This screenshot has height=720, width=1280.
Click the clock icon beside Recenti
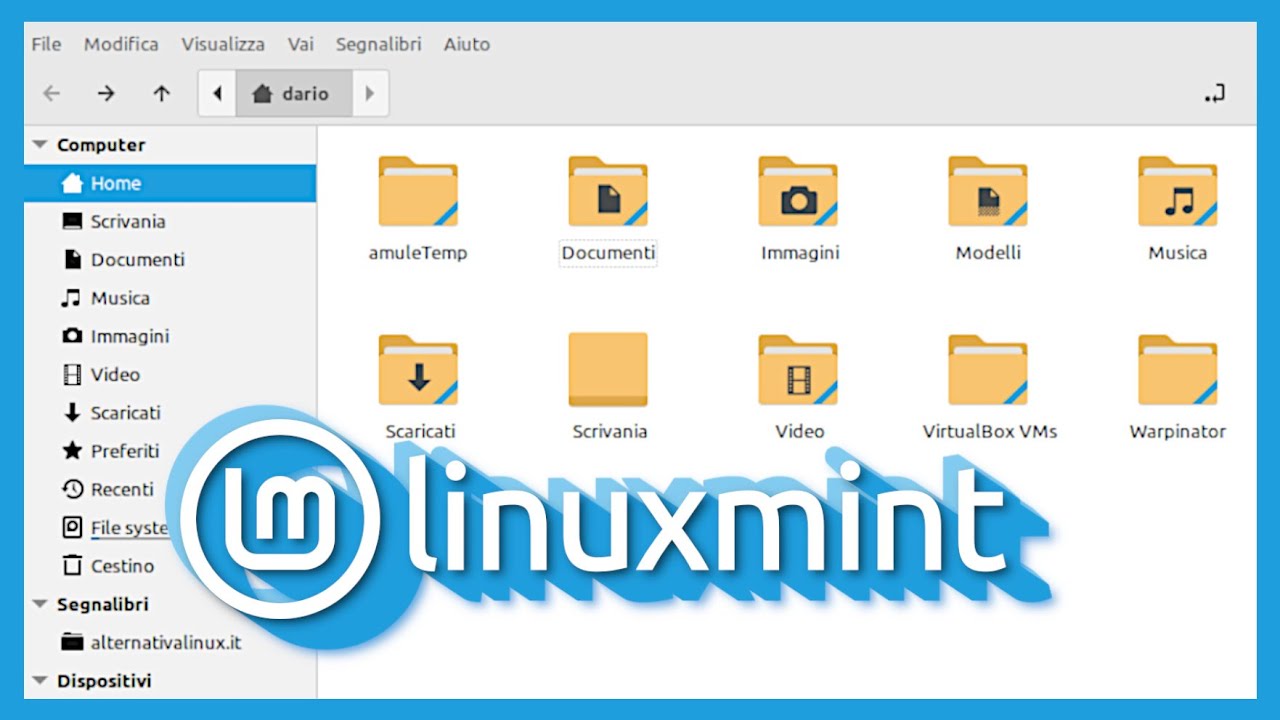pyautogui.click(x=72, y=489)
